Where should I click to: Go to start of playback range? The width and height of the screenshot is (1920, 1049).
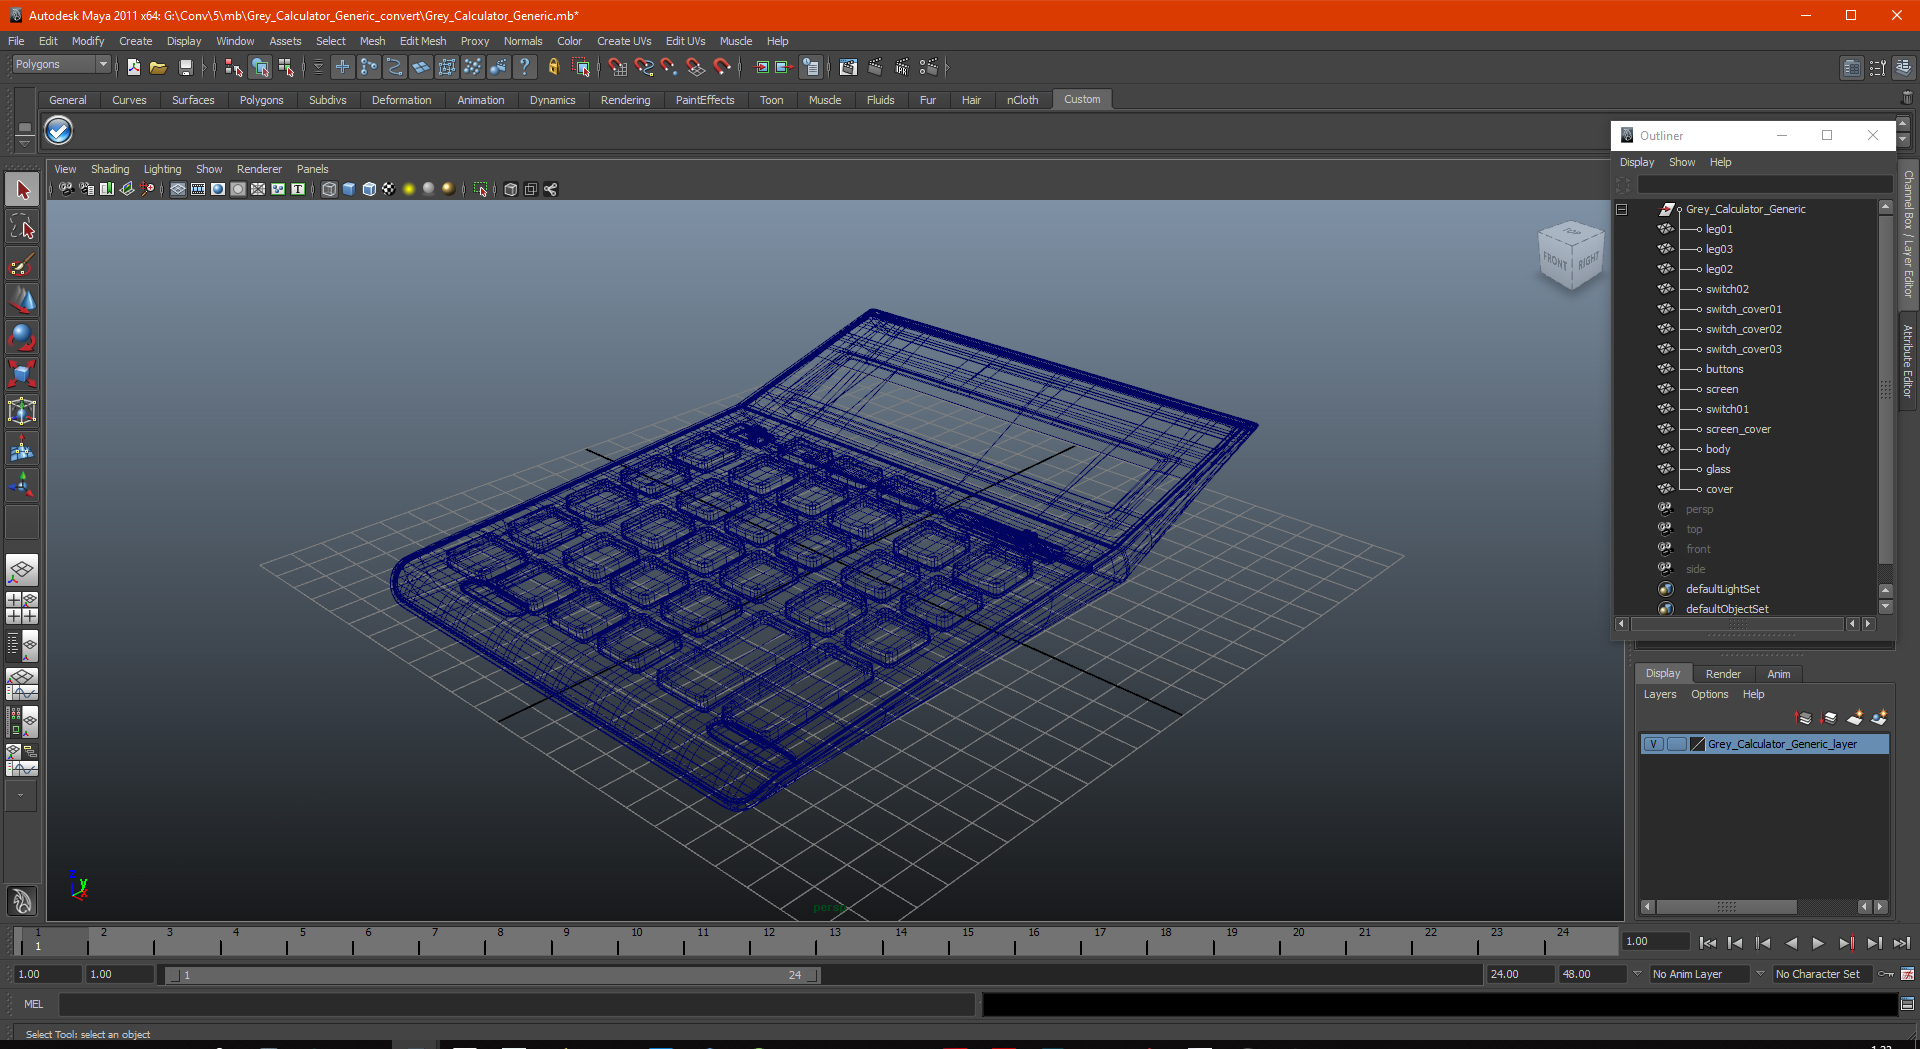(1708, 943)
